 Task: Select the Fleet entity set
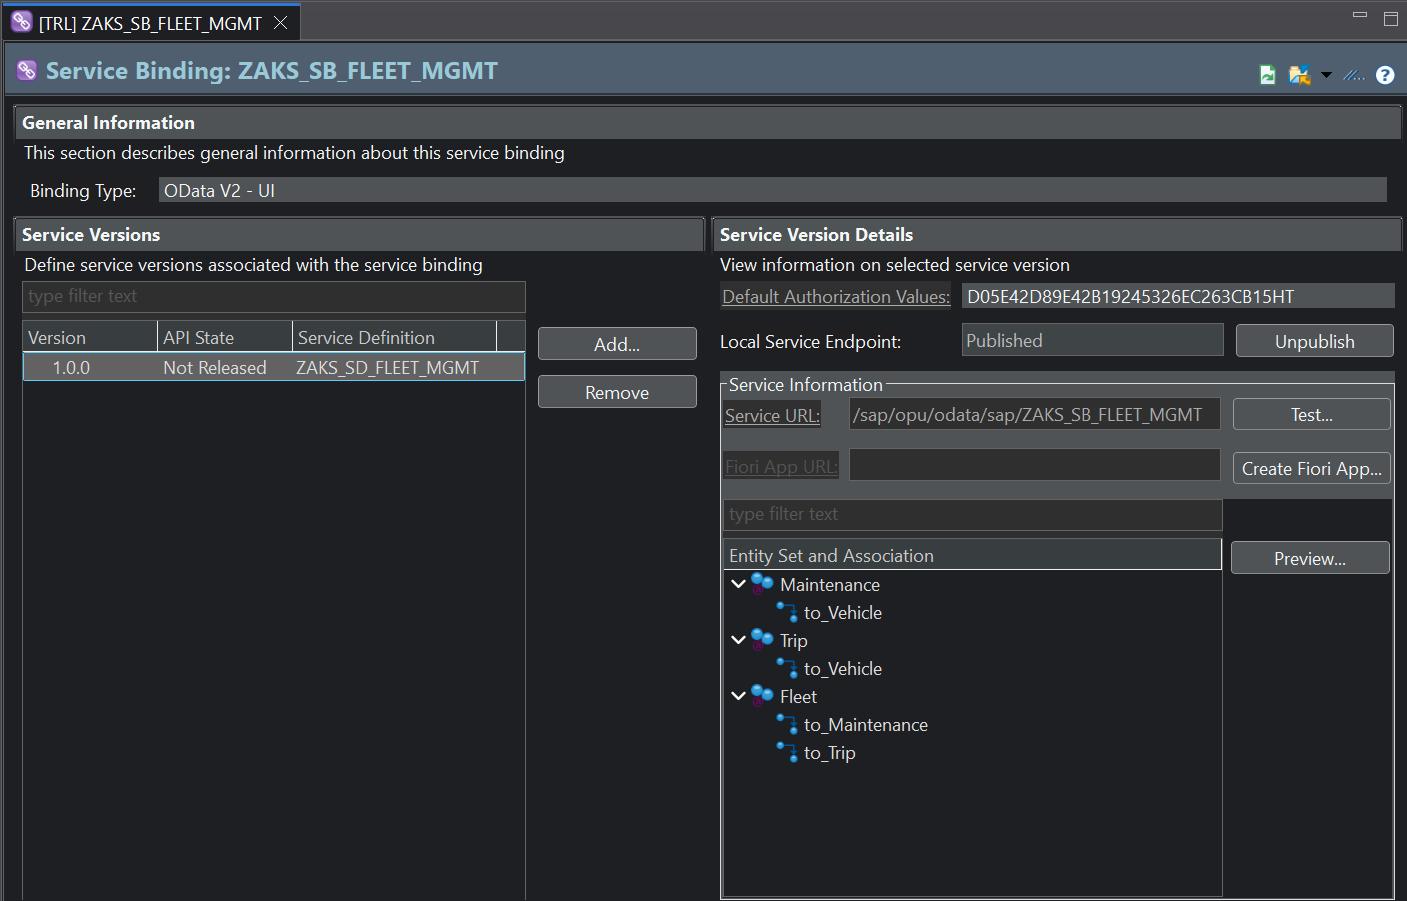click(798, 697)
